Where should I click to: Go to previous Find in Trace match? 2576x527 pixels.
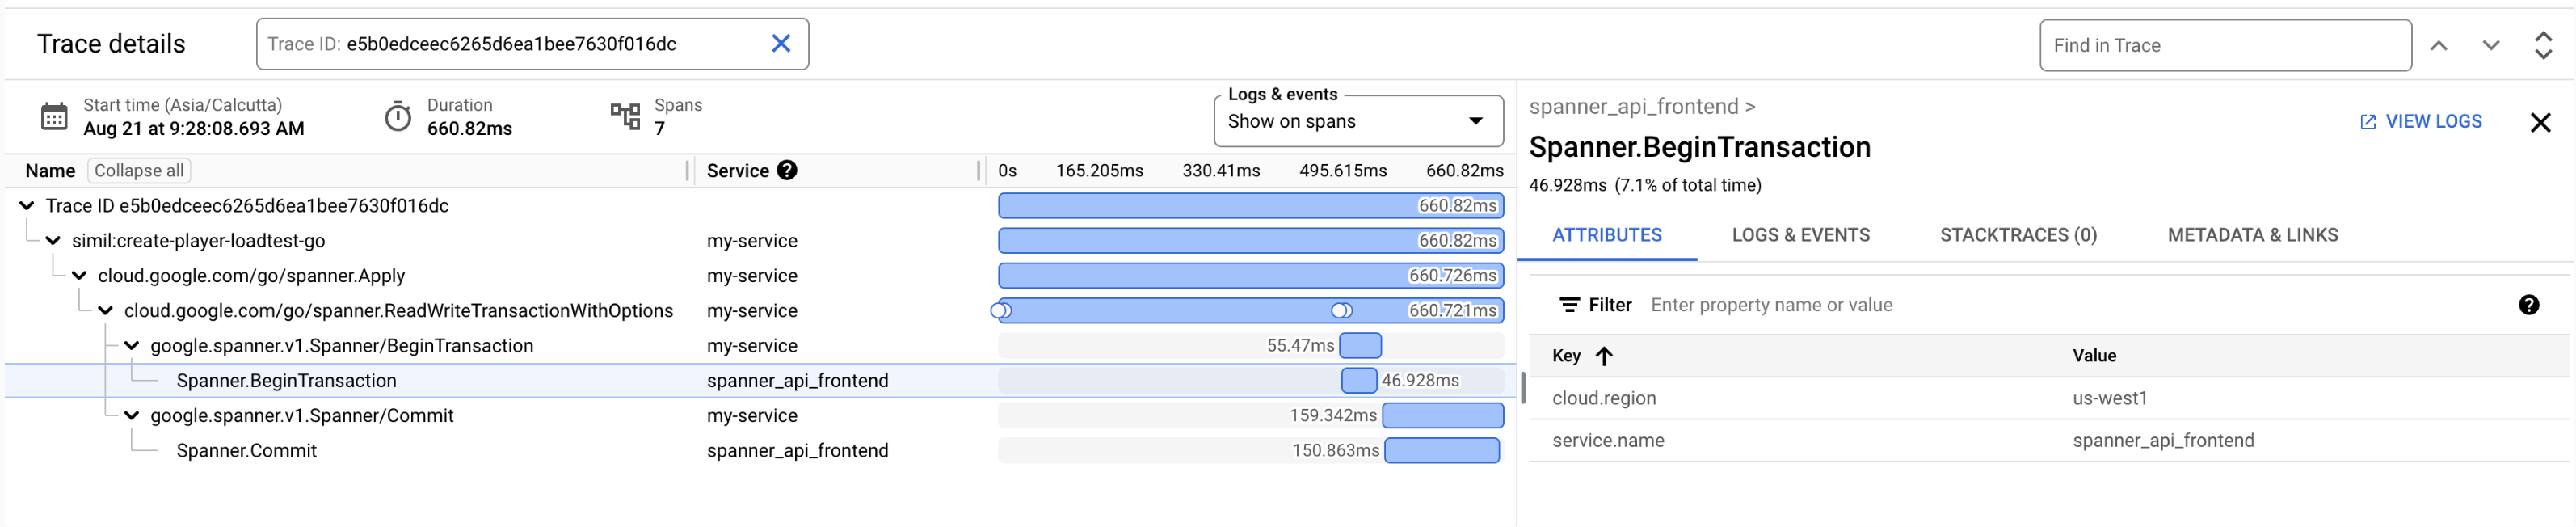[x=2438, y=46]
